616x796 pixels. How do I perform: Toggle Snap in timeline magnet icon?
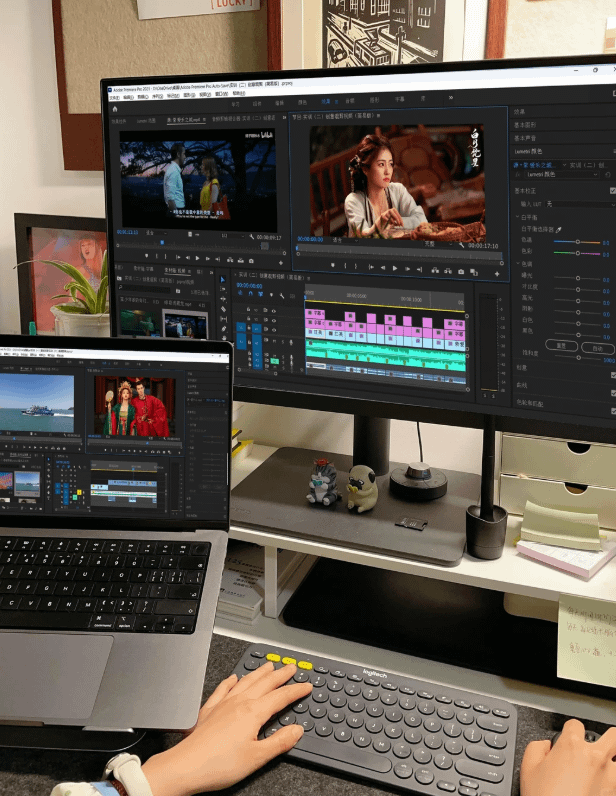[250, 294]
